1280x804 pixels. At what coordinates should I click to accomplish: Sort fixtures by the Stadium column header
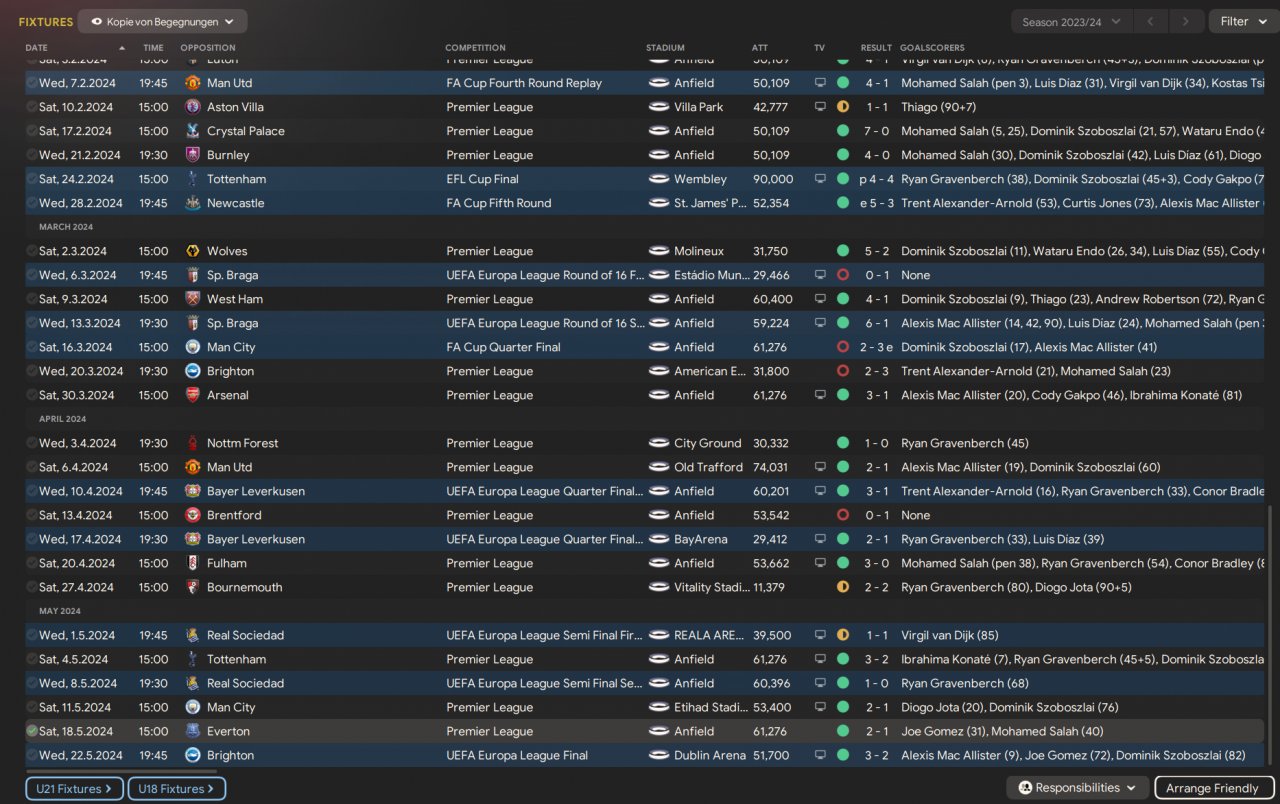pyautogui.click(x=666, y=48)
